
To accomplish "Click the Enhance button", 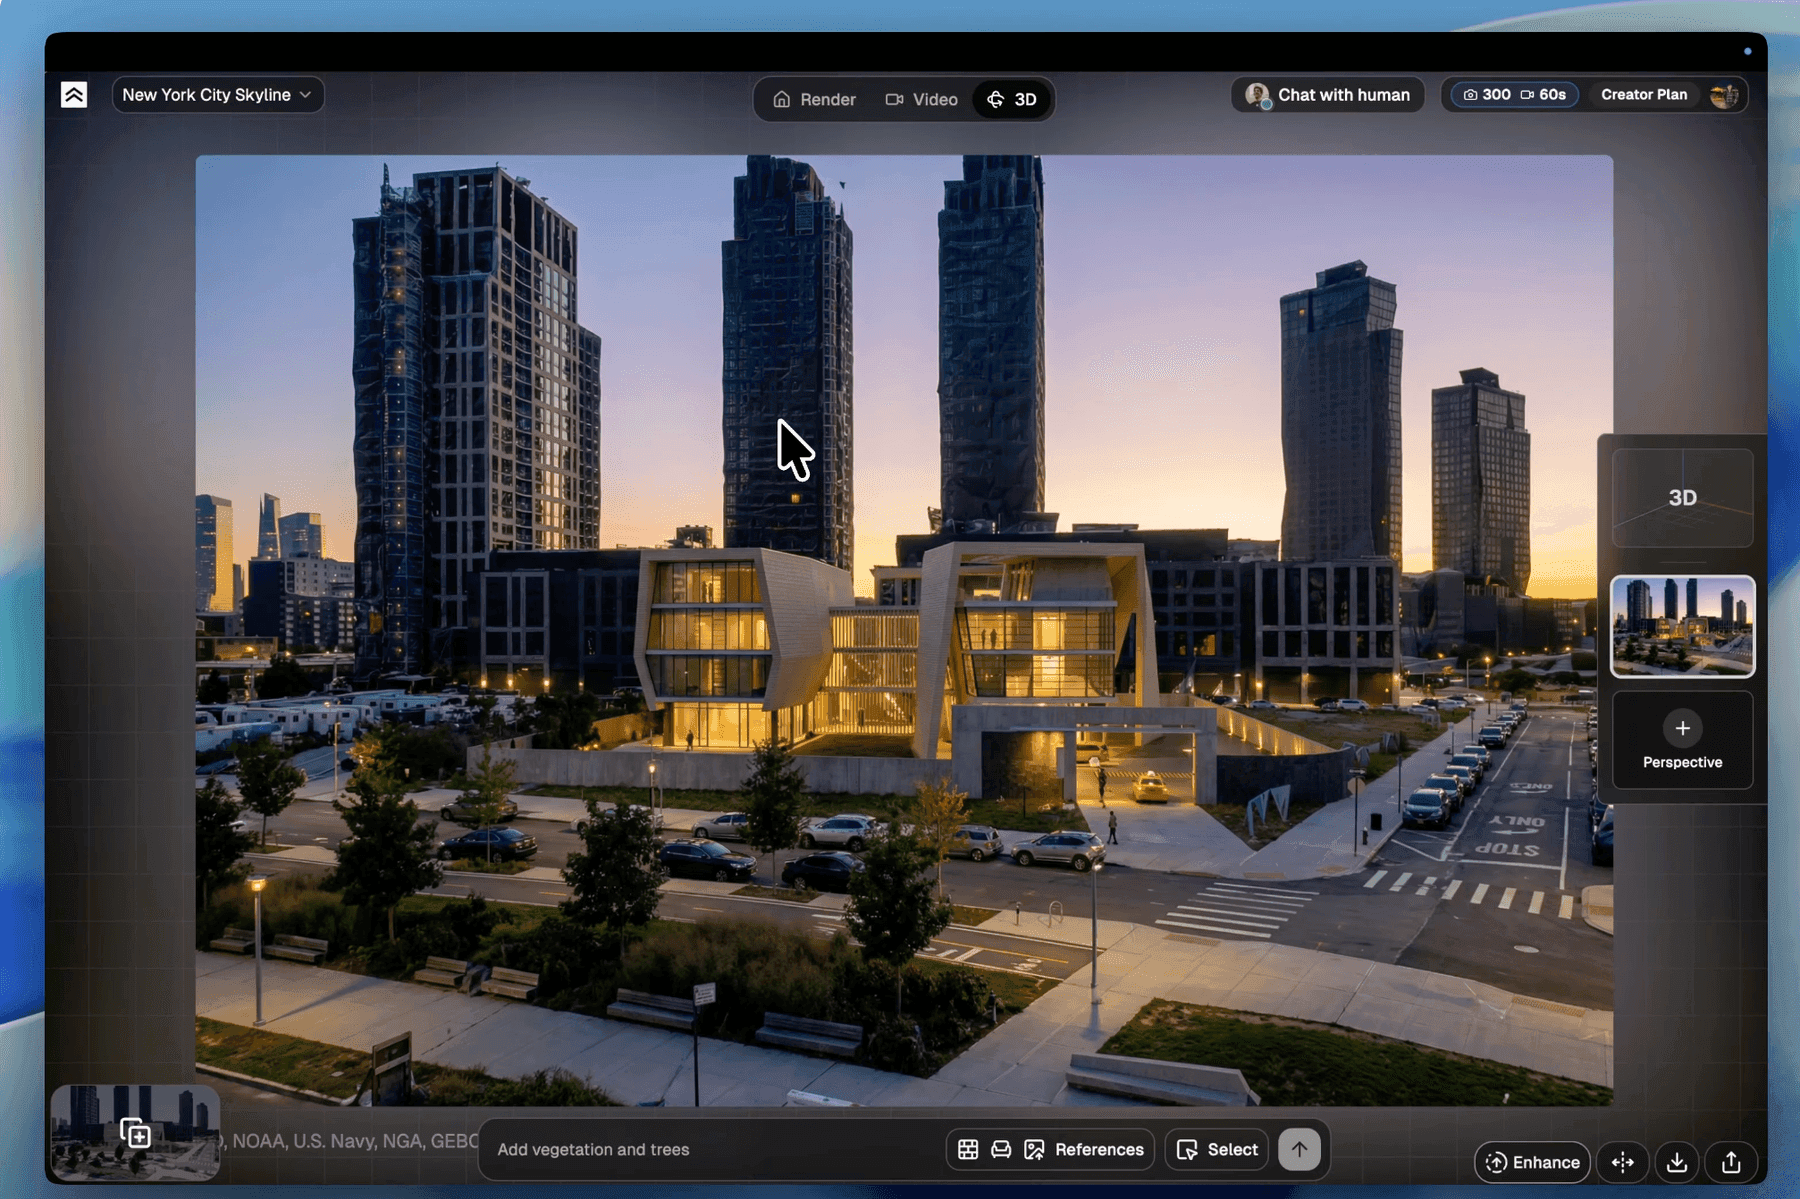I will coord(1532,1162).
